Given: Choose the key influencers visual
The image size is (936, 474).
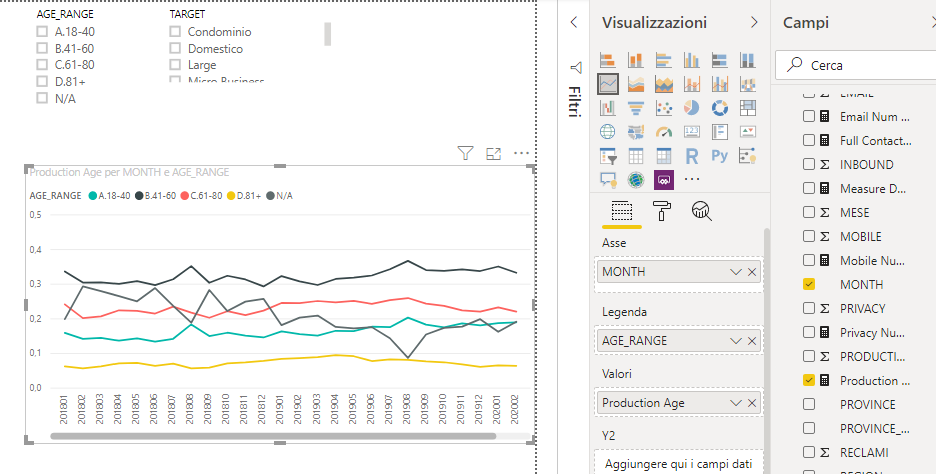Looking at the screenshot, I should 747,156.
